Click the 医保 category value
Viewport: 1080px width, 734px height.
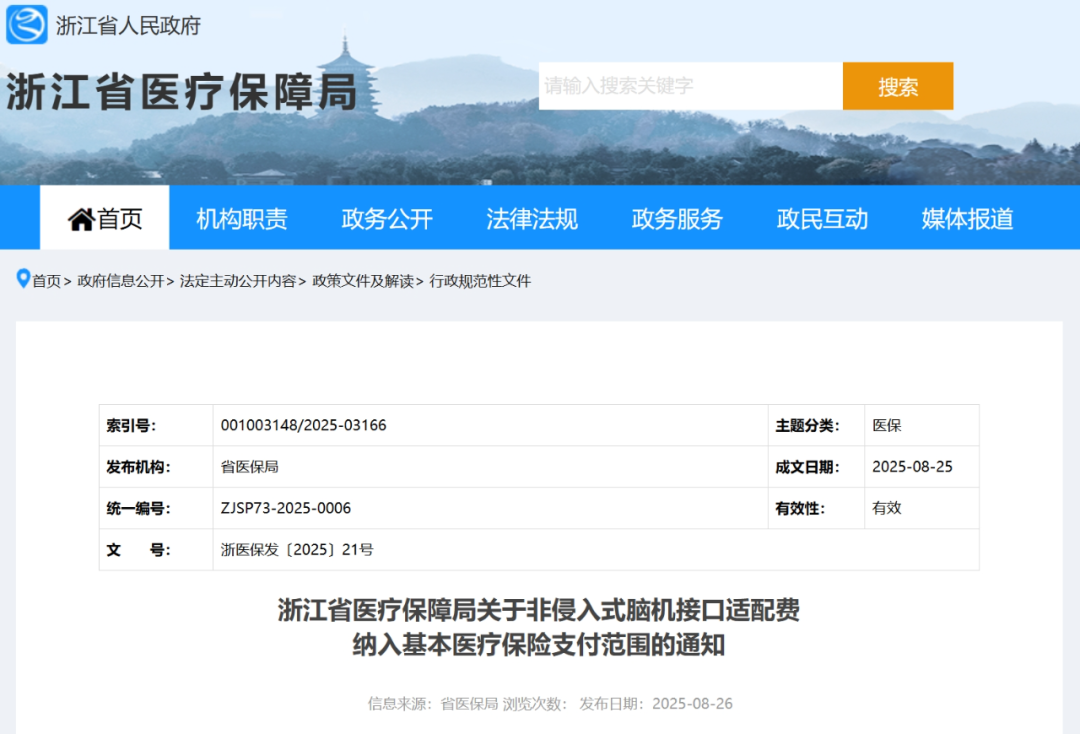[886, 426]
